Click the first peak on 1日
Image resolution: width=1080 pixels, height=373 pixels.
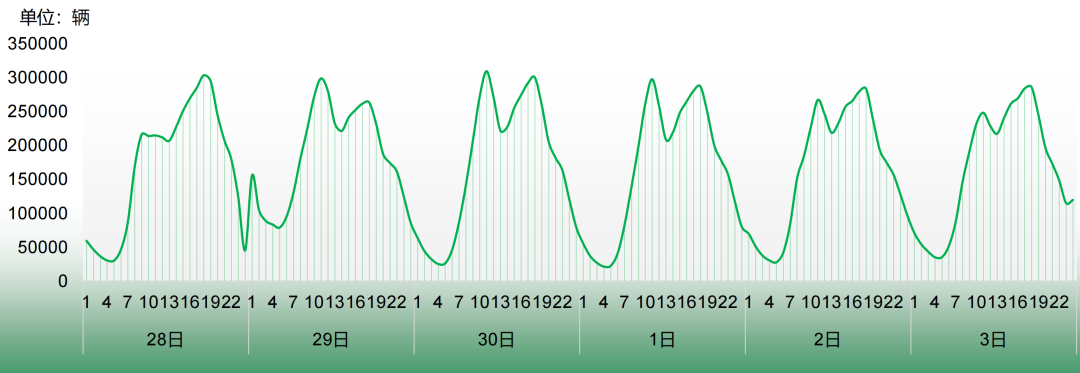click(x=652, y=79)
